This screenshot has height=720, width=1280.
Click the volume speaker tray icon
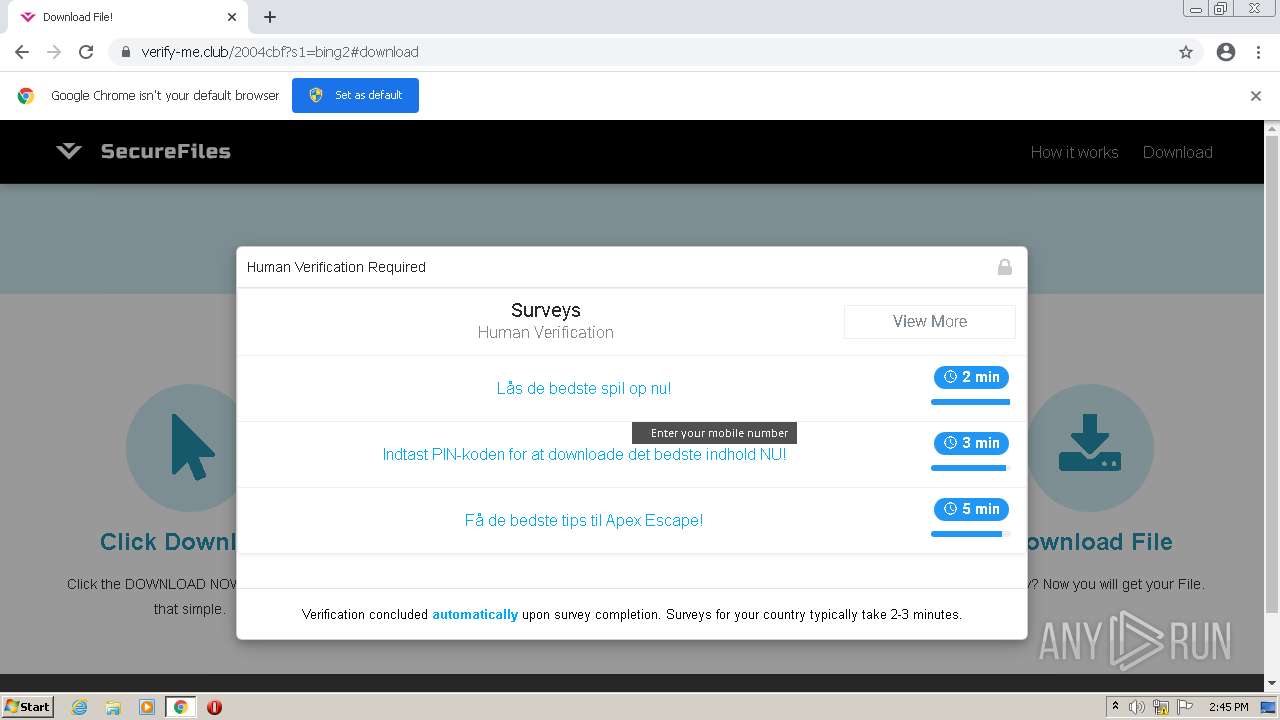tap(1137, 707)
